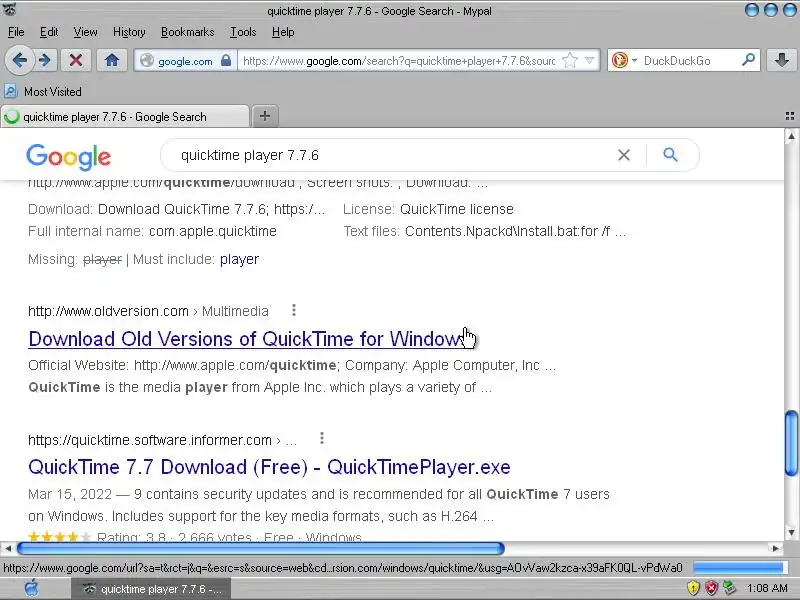The image size is (800, 600).
Task: Open the Most Visited bookmarks folder
Action: [x=43, y=91]
